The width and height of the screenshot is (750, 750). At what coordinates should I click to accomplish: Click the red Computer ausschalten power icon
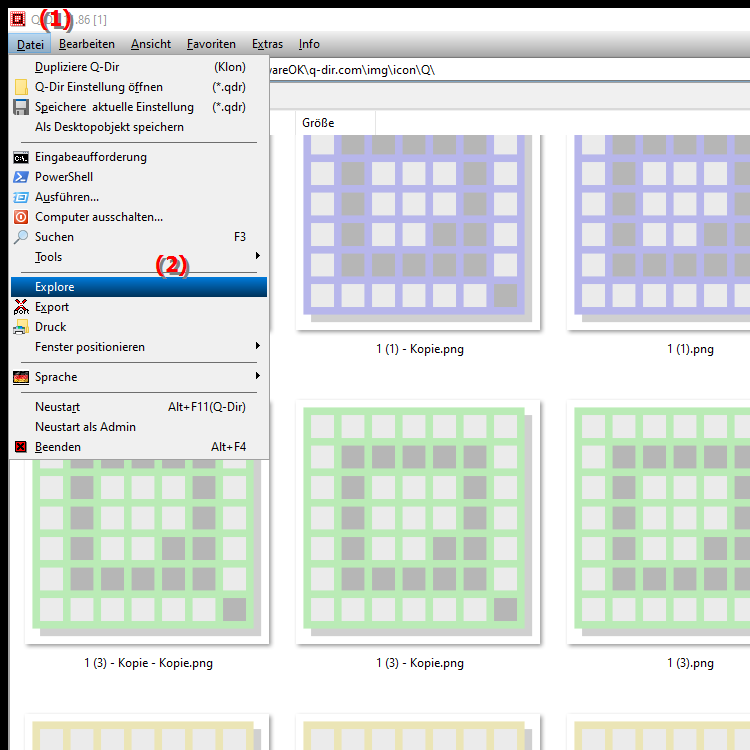[21, 217]
